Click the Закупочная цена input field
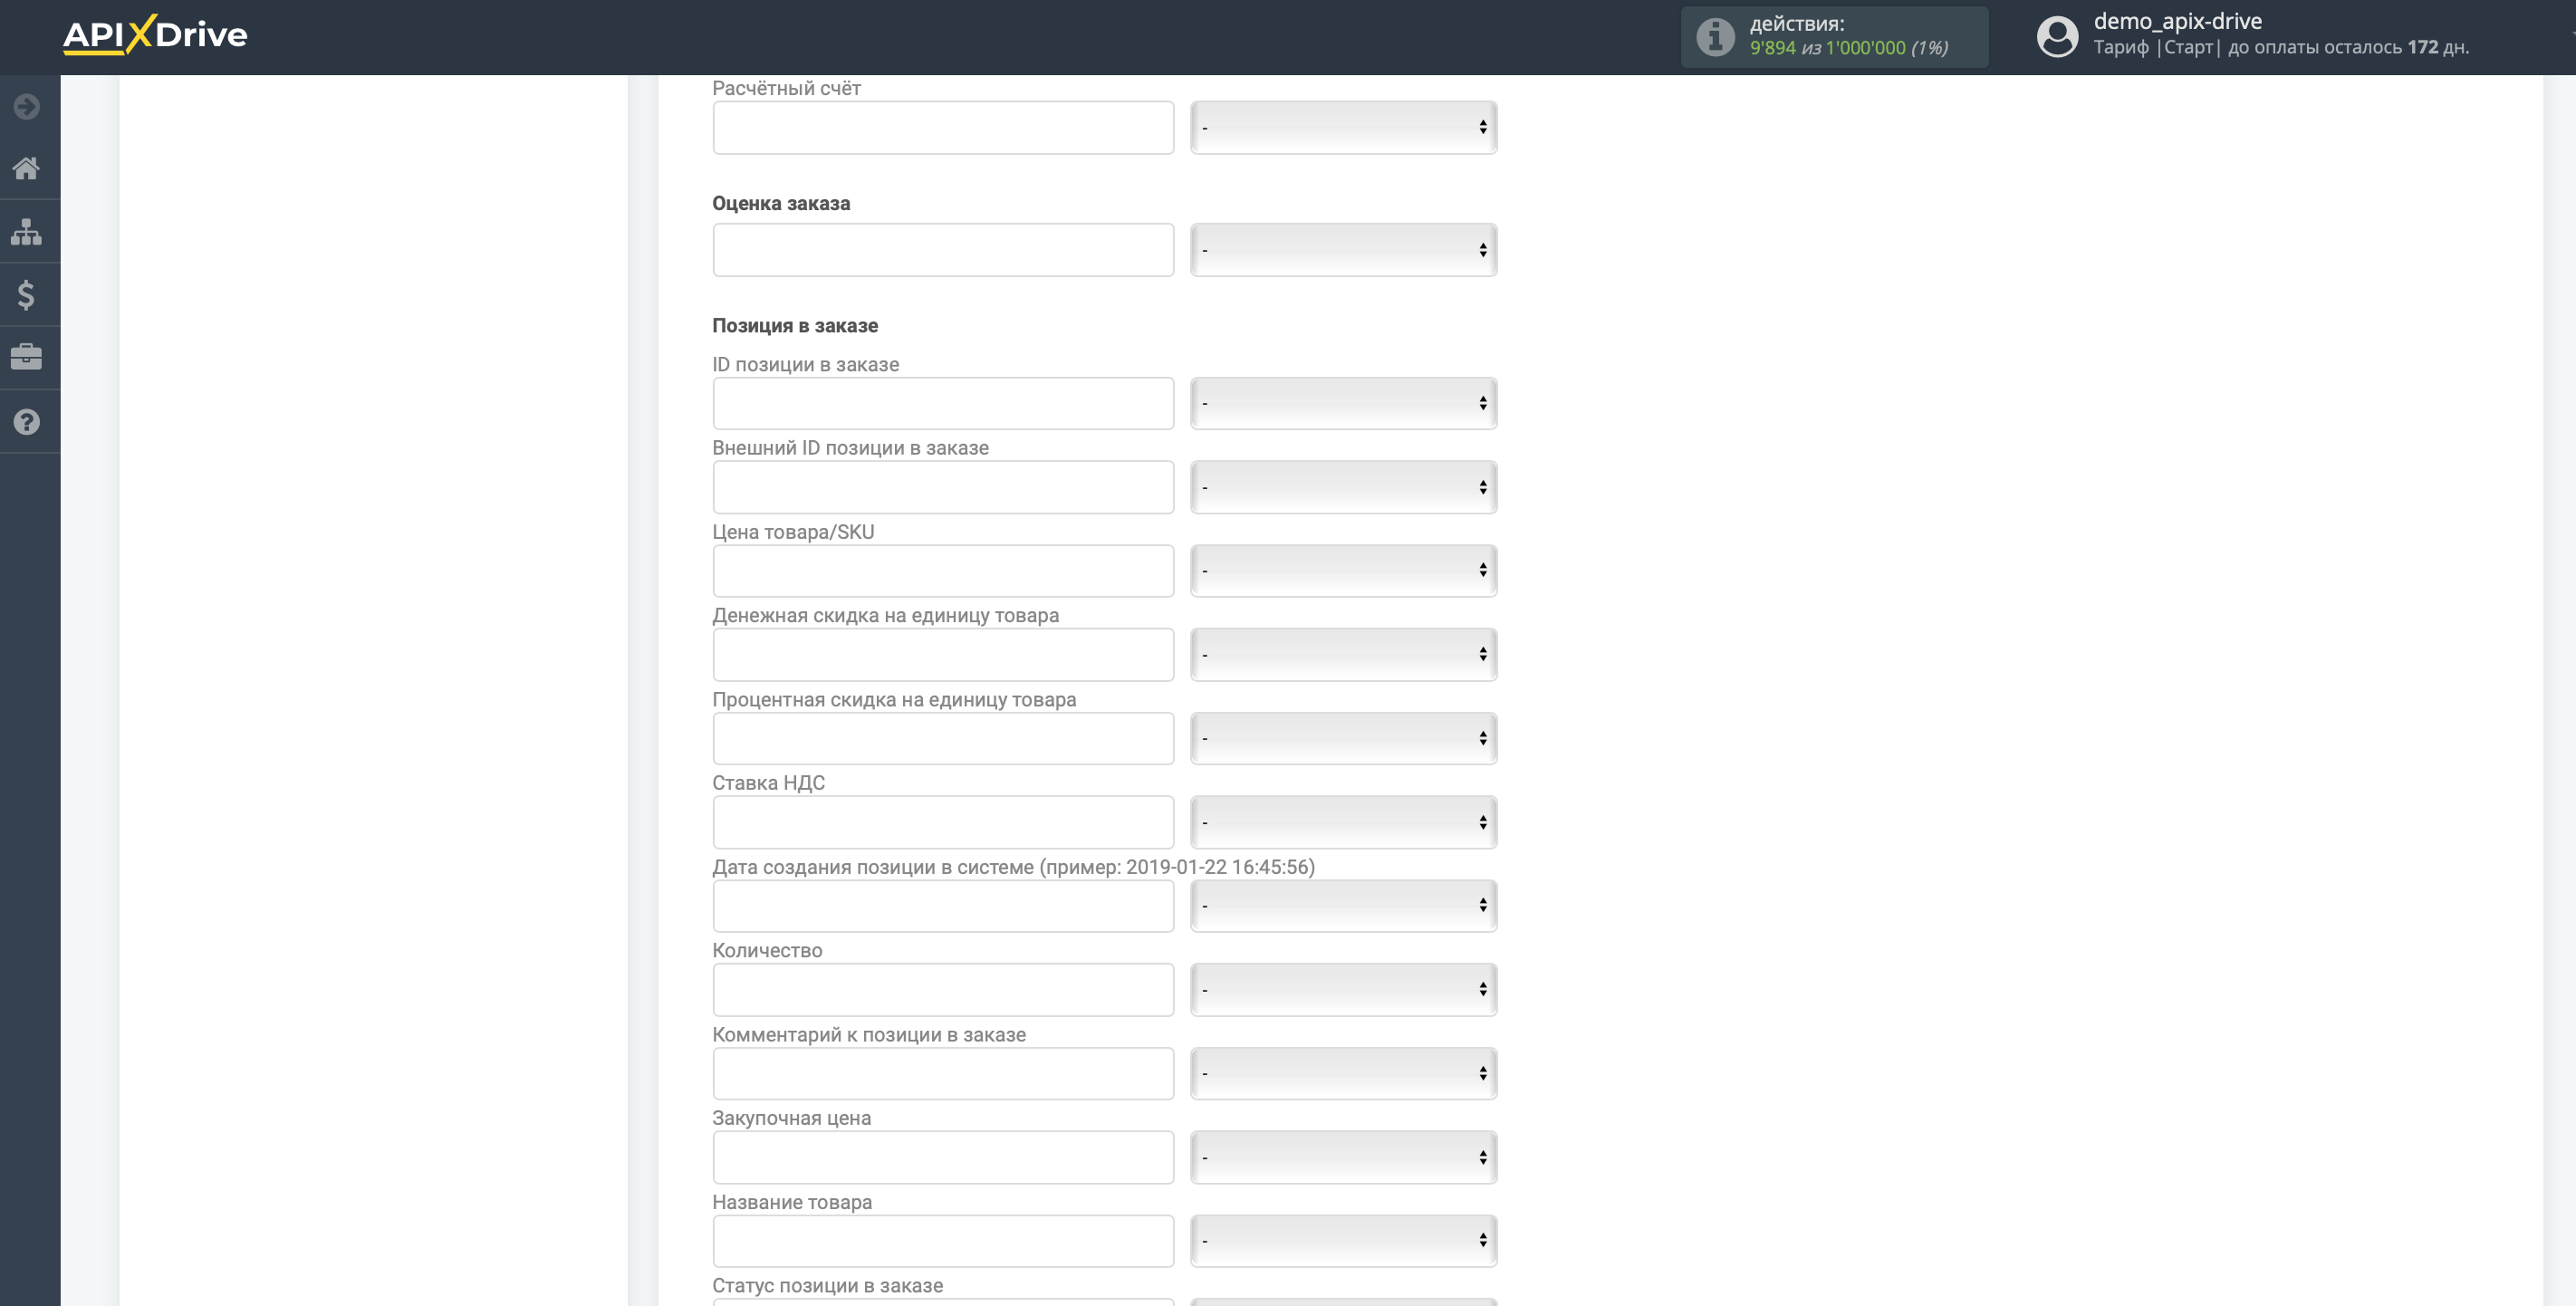 click(943, 1157)
